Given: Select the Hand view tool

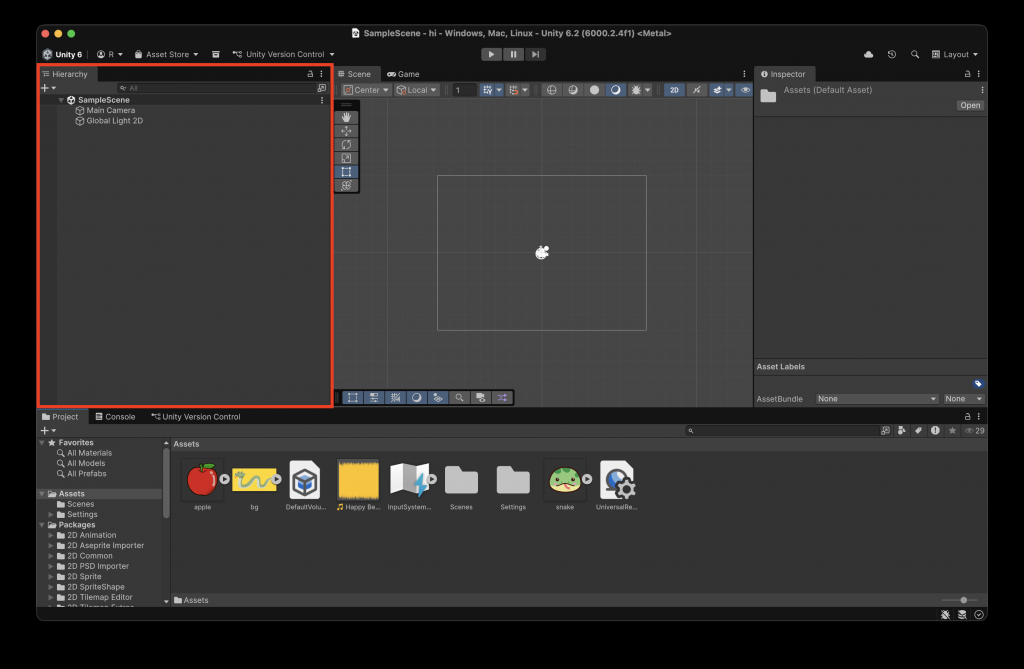Looking at the screenshot, I should [x=346, y=117].
